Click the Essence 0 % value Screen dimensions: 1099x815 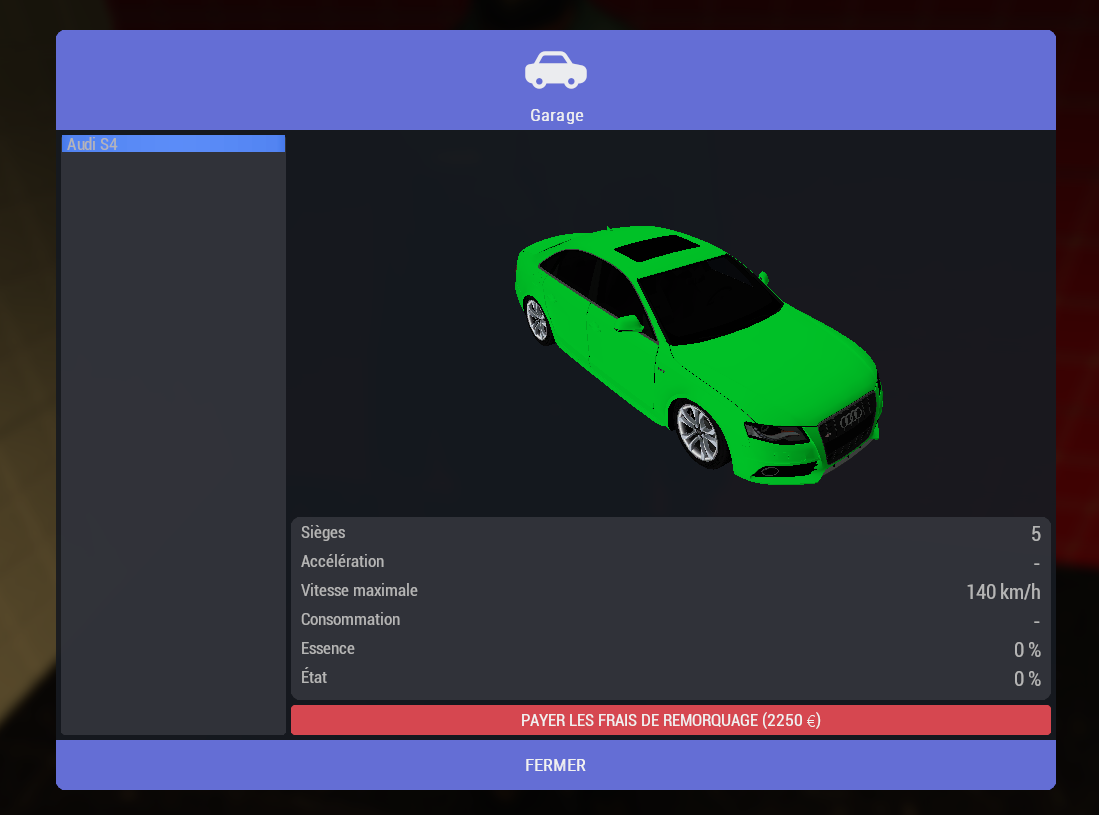coord(1027,650)
